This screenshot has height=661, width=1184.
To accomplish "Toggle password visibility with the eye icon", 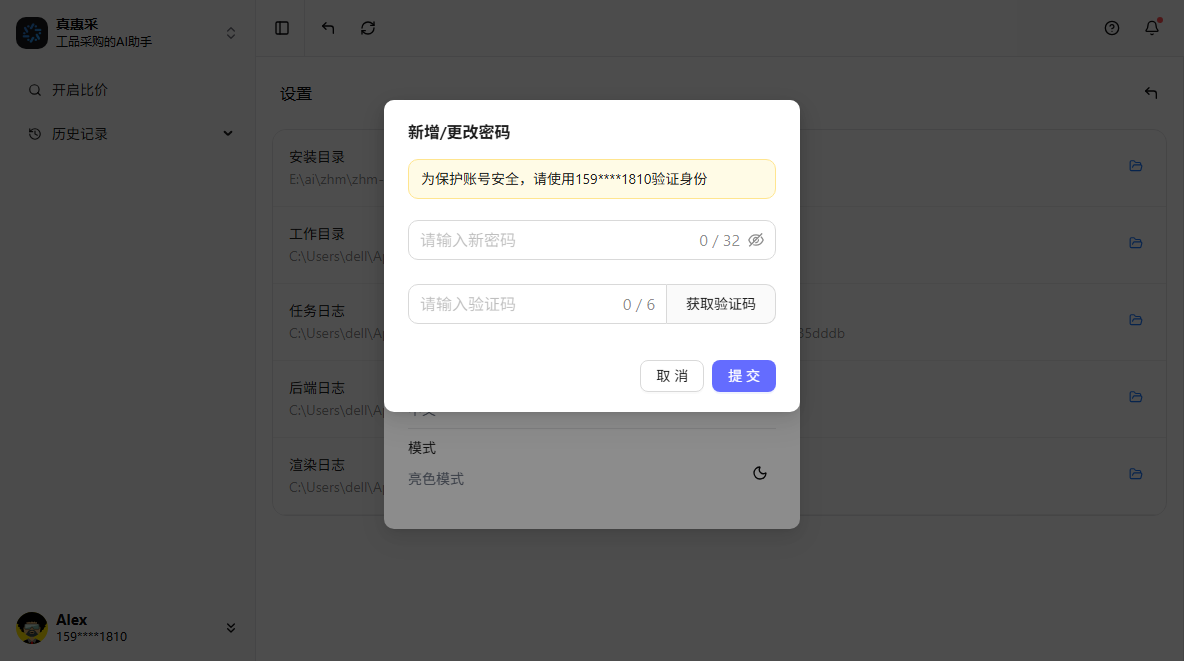I will pos(756,240).
